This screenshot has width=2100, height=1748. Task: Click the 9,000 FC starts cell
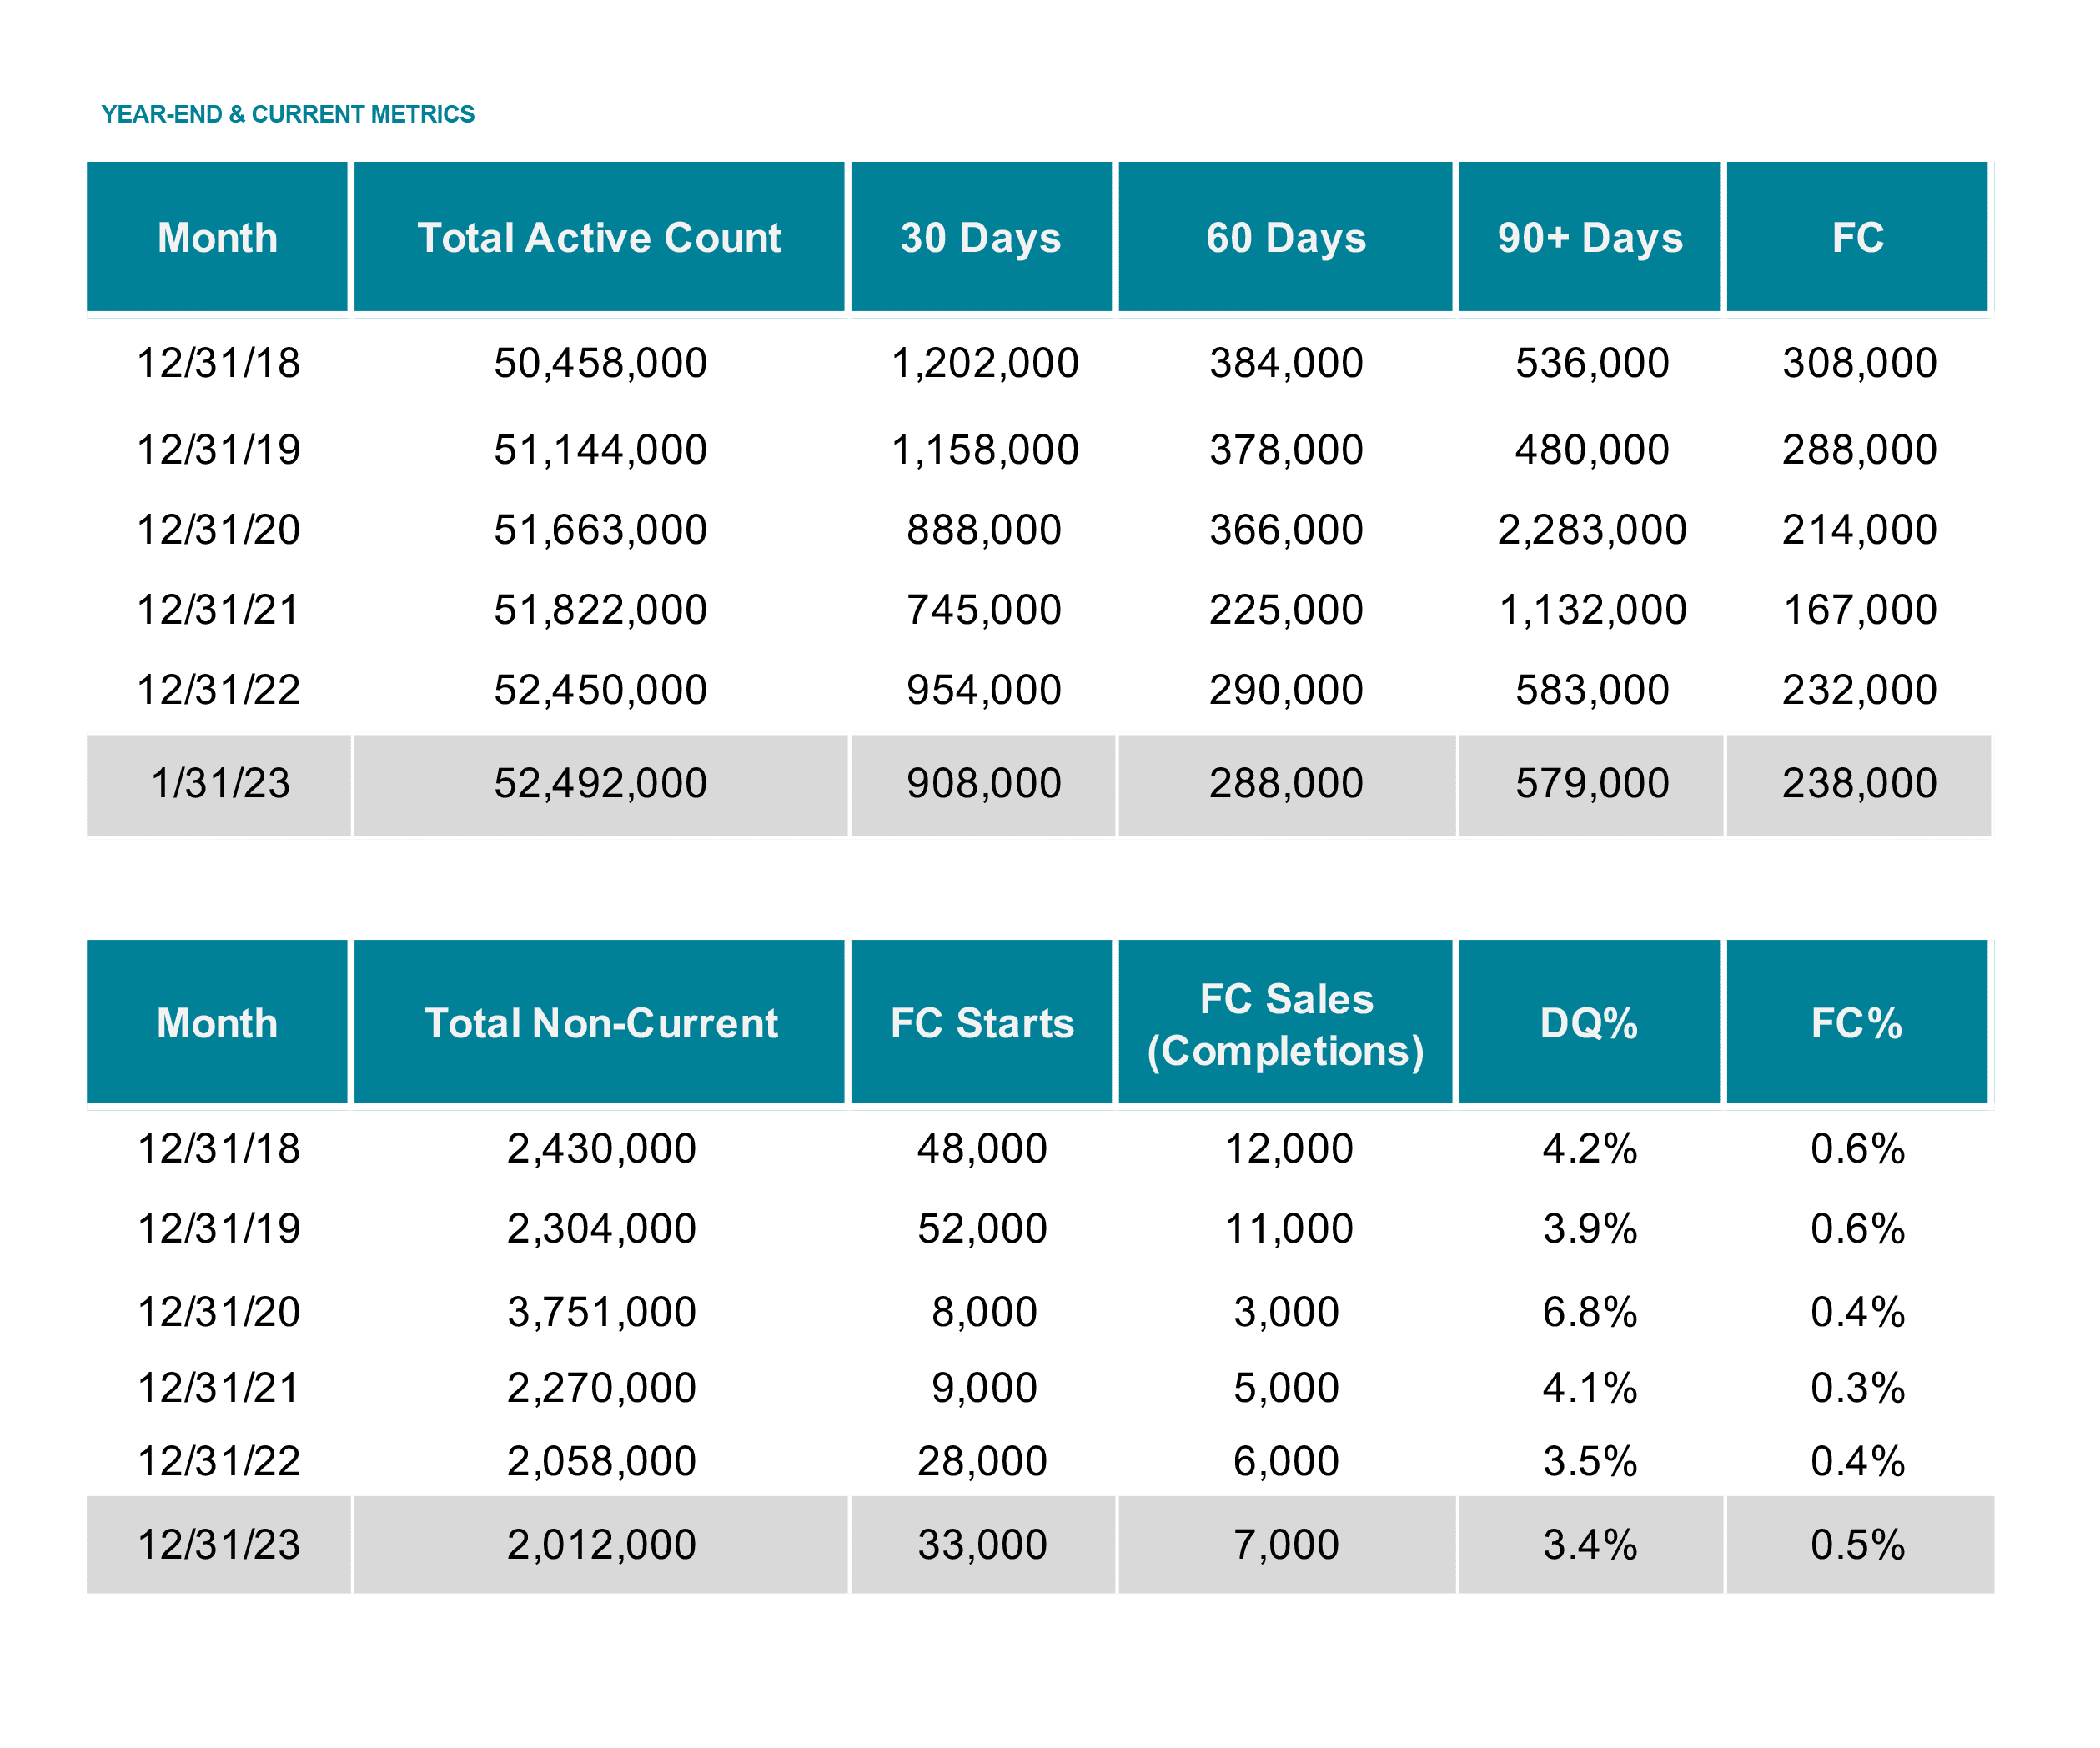984,1388
